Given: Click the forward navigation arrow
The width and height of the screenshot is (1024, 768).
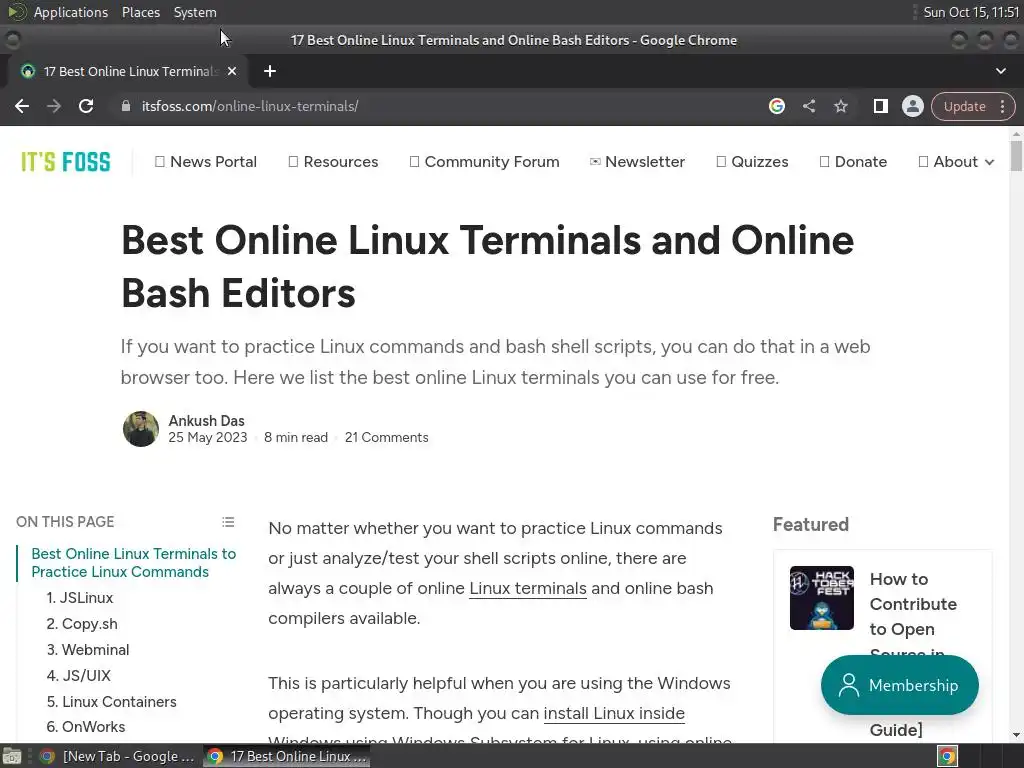Looking at the screenshot, I should point(54,106).
